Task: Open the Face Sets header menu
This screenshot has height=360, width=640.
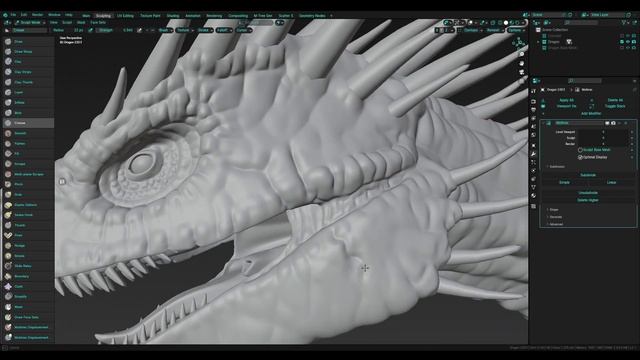Action: [98, 23]
